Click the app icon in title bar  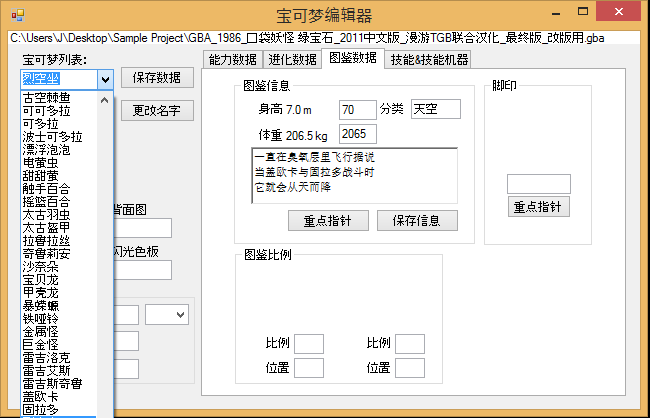pyautogui.click(x=18, y=15)
